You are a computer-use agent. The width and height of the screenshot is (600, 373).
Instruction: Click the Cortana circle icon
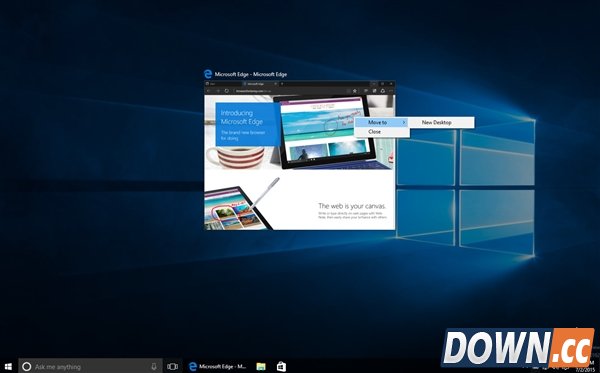click(26, 366)
